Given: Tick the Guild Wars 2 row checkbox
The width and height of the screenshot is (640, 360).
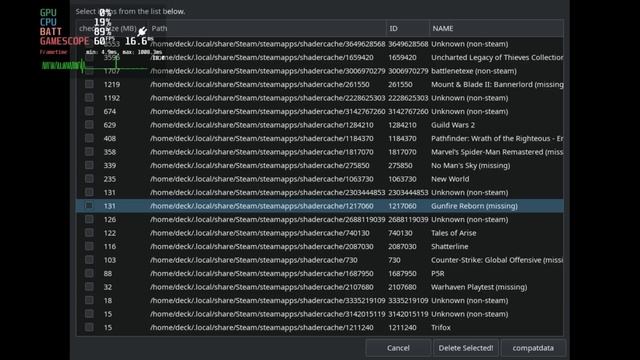Looking at the screenshot, I should pyautogui.click(x=89, y=125).
